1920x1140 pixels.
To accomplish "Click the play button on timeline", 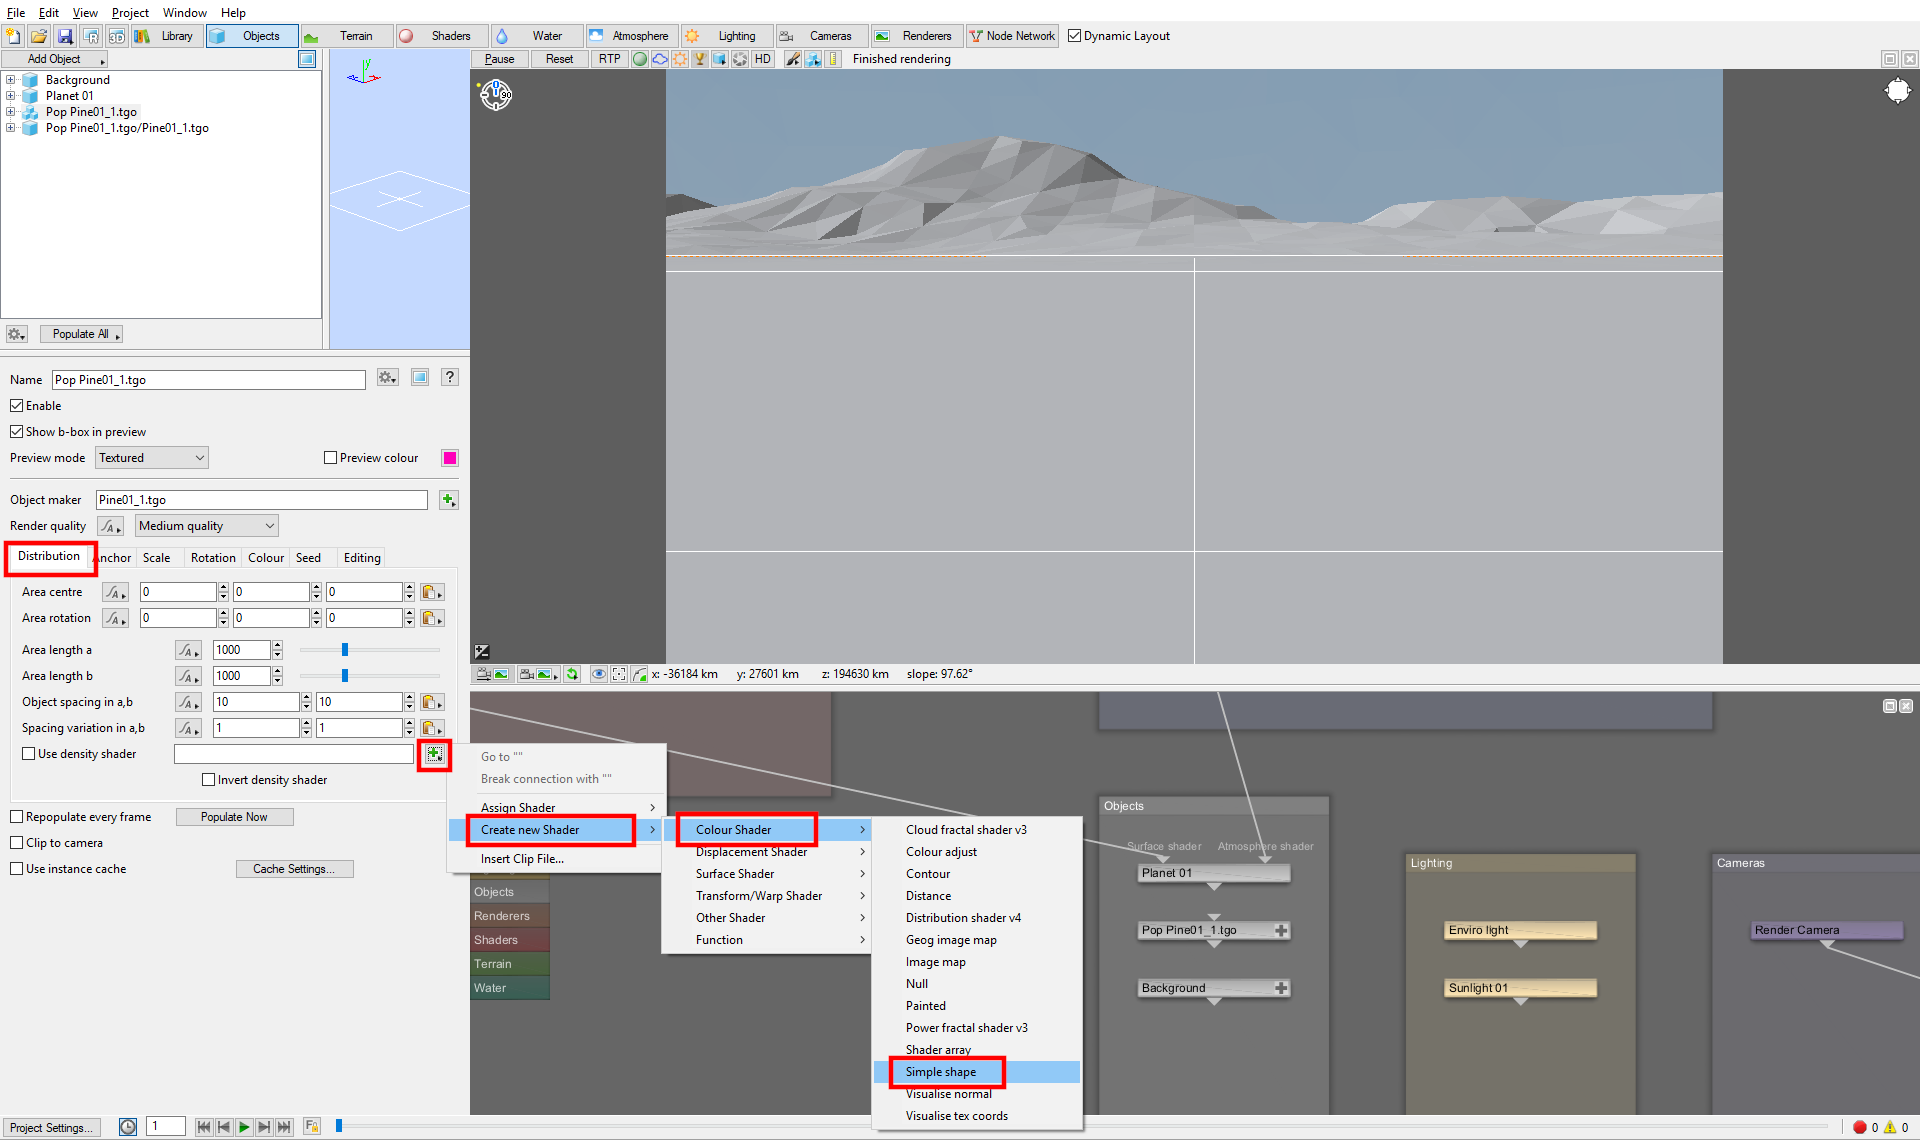I will click(244, 1127).
